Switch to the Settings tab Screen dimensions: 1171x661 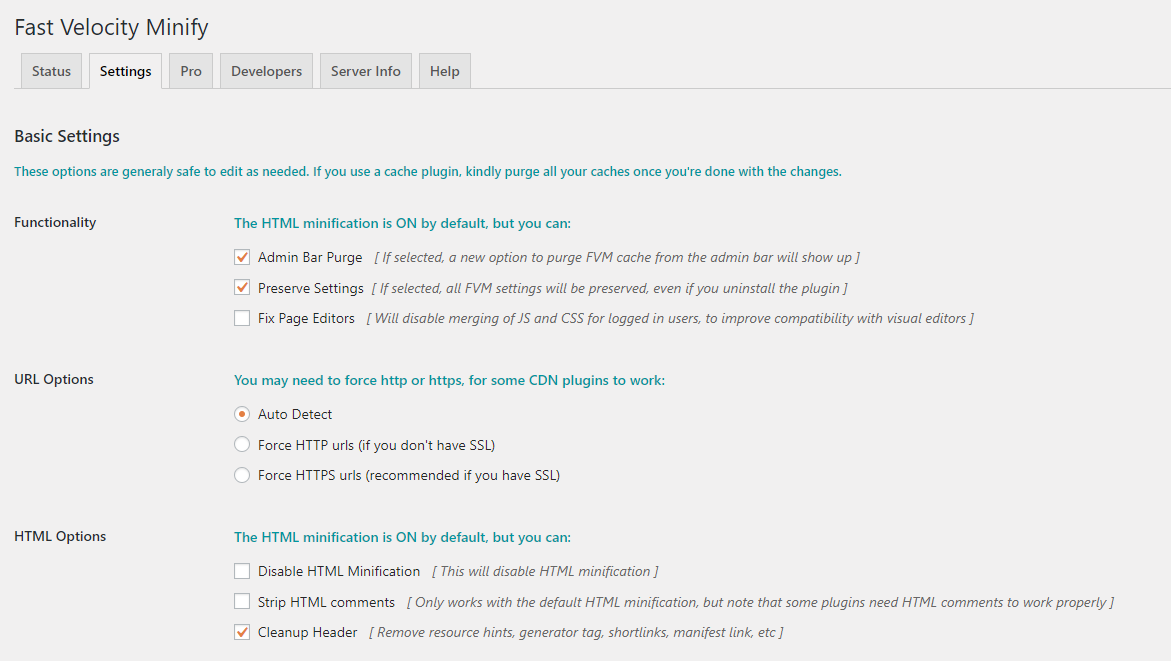[x=125, y=71]
